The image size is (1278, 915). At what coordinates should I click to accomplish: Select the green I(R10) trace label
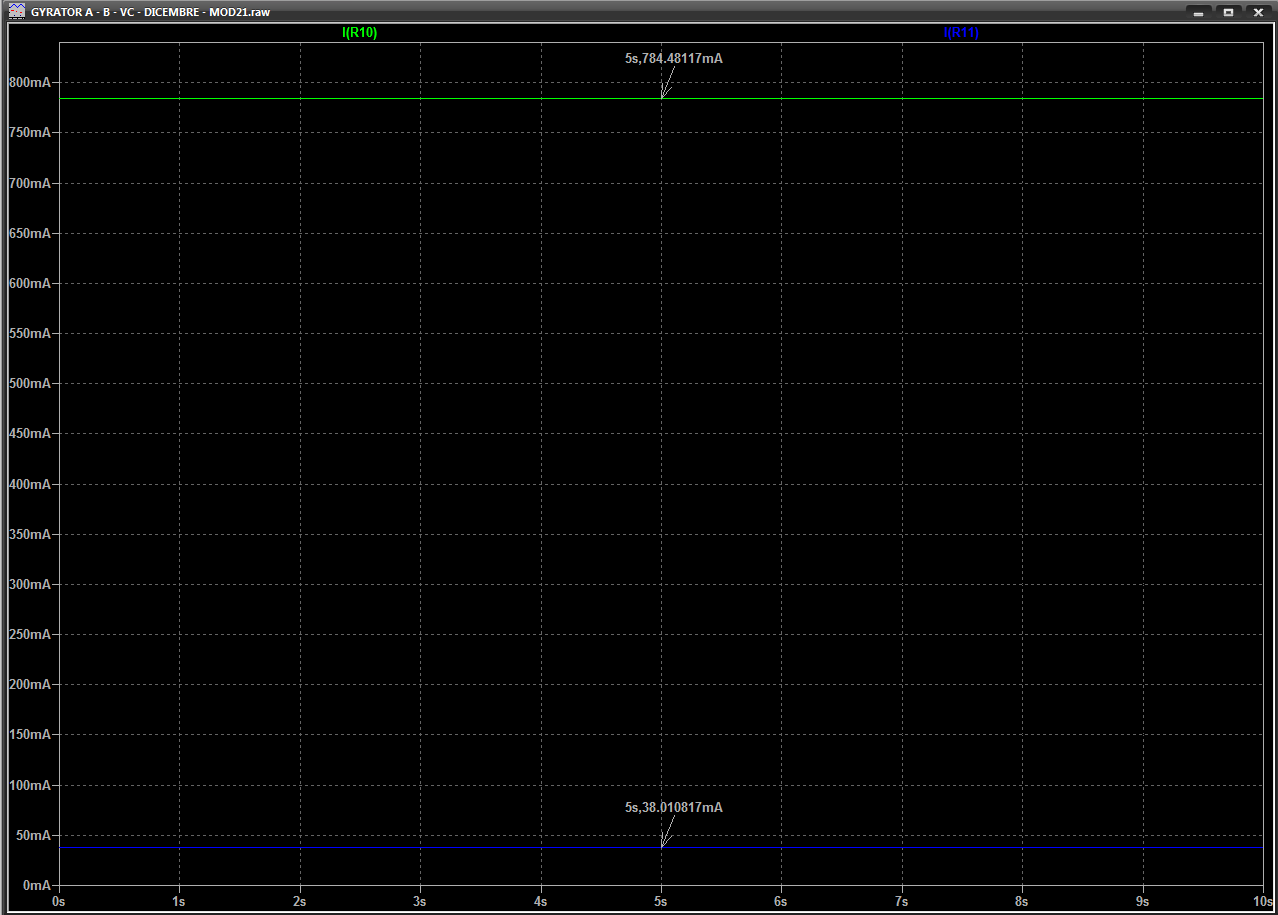[x=360, y=33]
